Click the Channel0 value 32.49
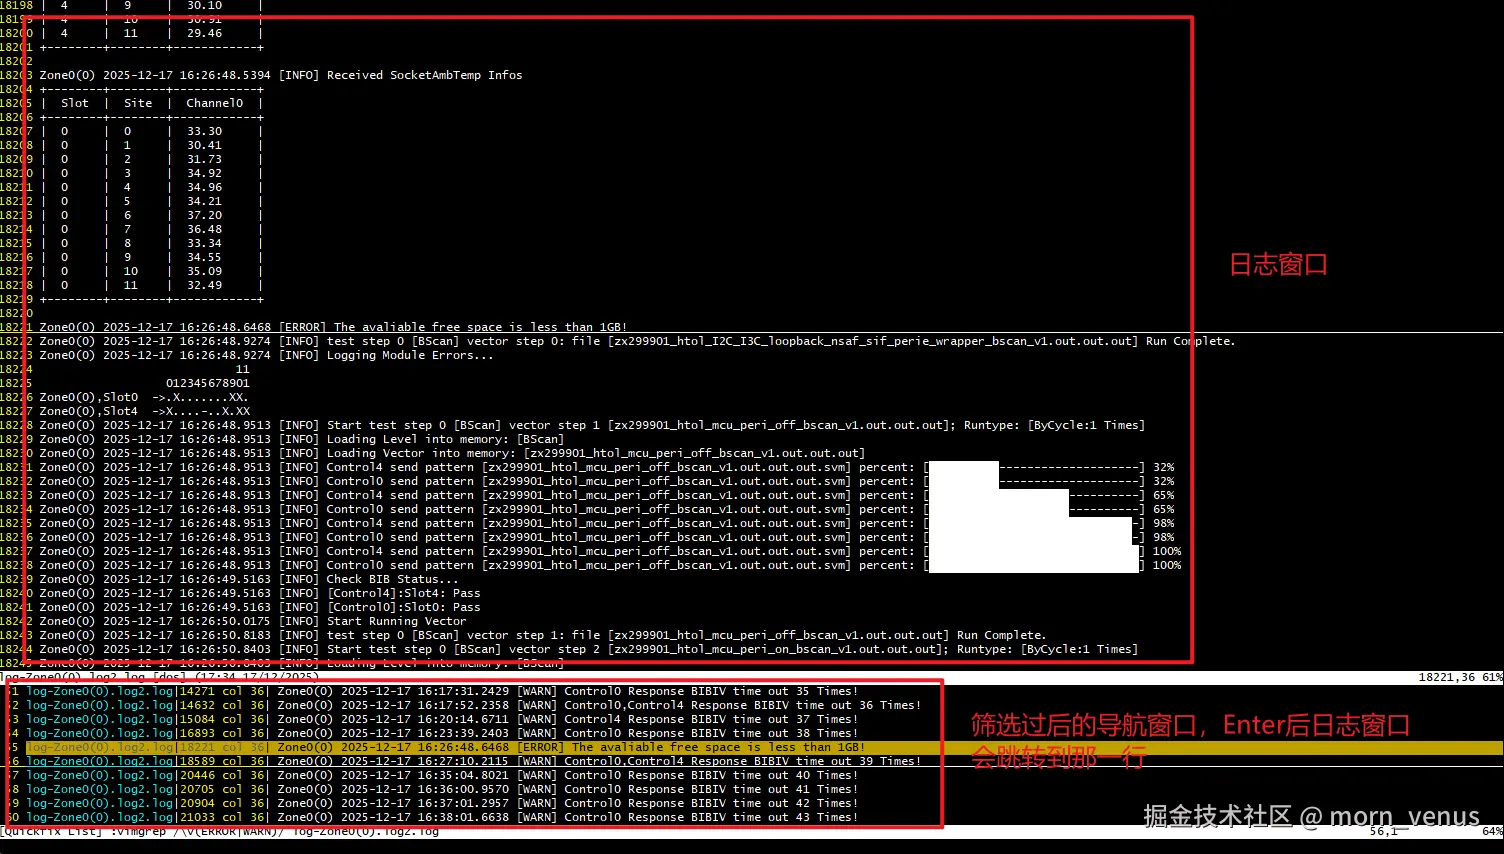Screen dimensions: 1504x854 tap(204, 285)
